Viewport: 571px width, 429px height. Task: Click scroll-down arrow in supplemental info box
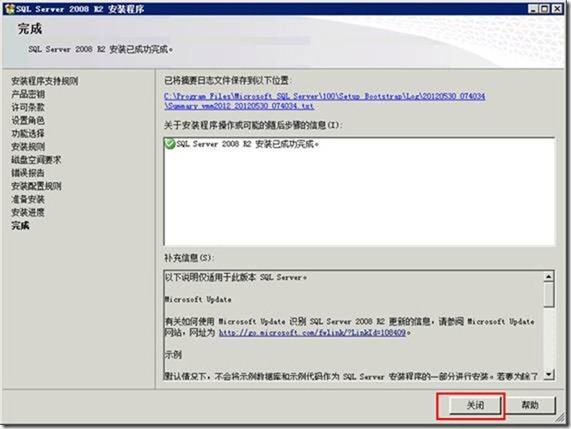(x=549, y=374)
